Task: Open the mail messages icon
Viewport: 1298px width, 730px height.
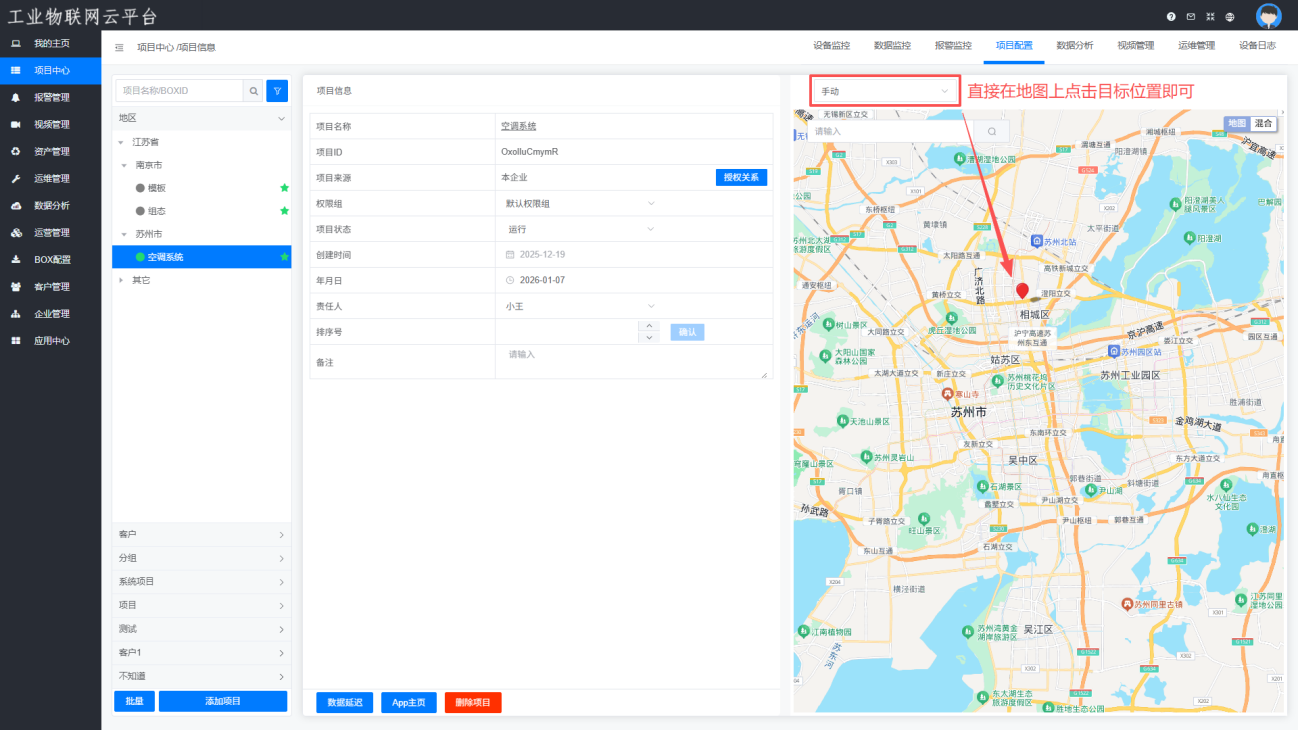Action: [1190, 17]
